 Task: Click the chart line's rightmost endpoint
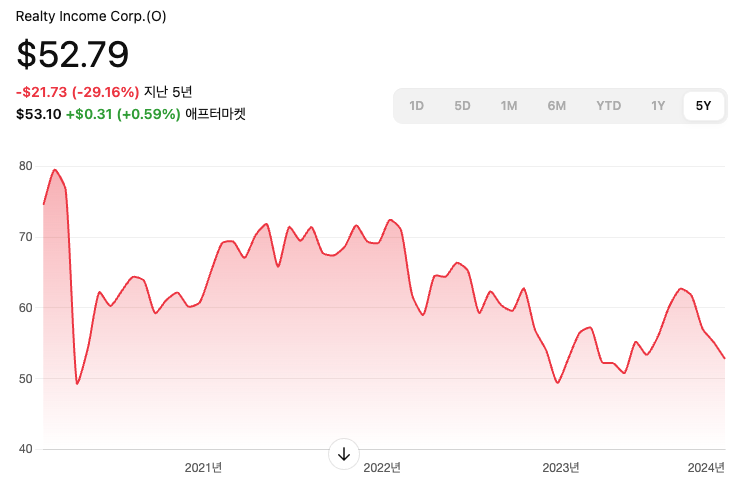pos(725,358)
